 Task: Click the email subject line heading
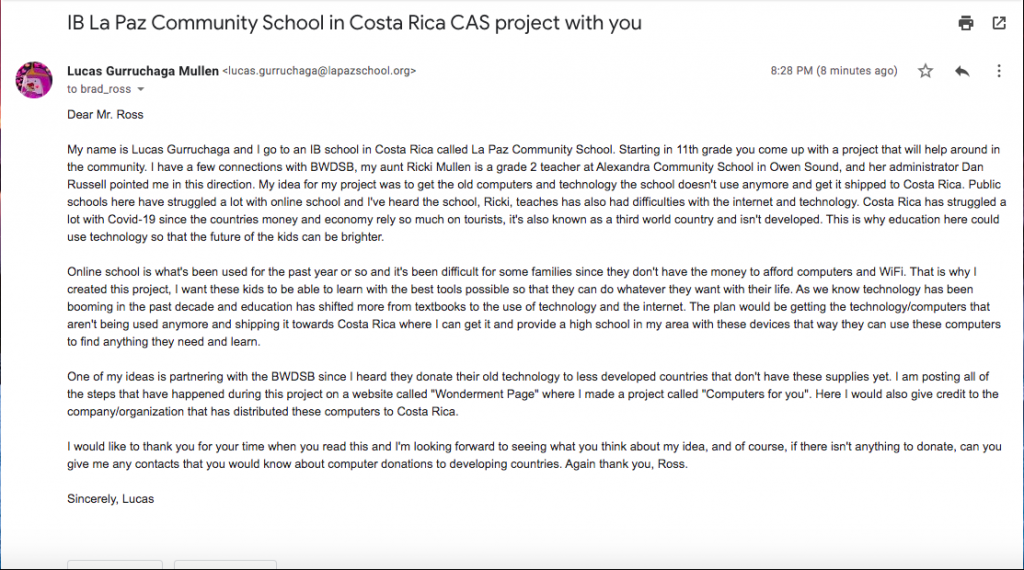pos(354,22)
